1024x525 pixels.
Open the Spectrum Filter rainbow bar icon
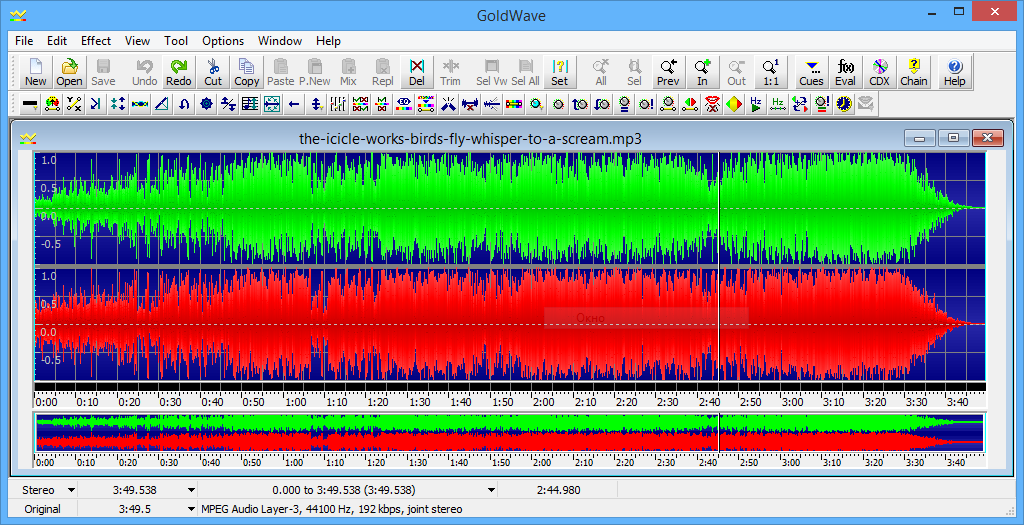(515, 104)
